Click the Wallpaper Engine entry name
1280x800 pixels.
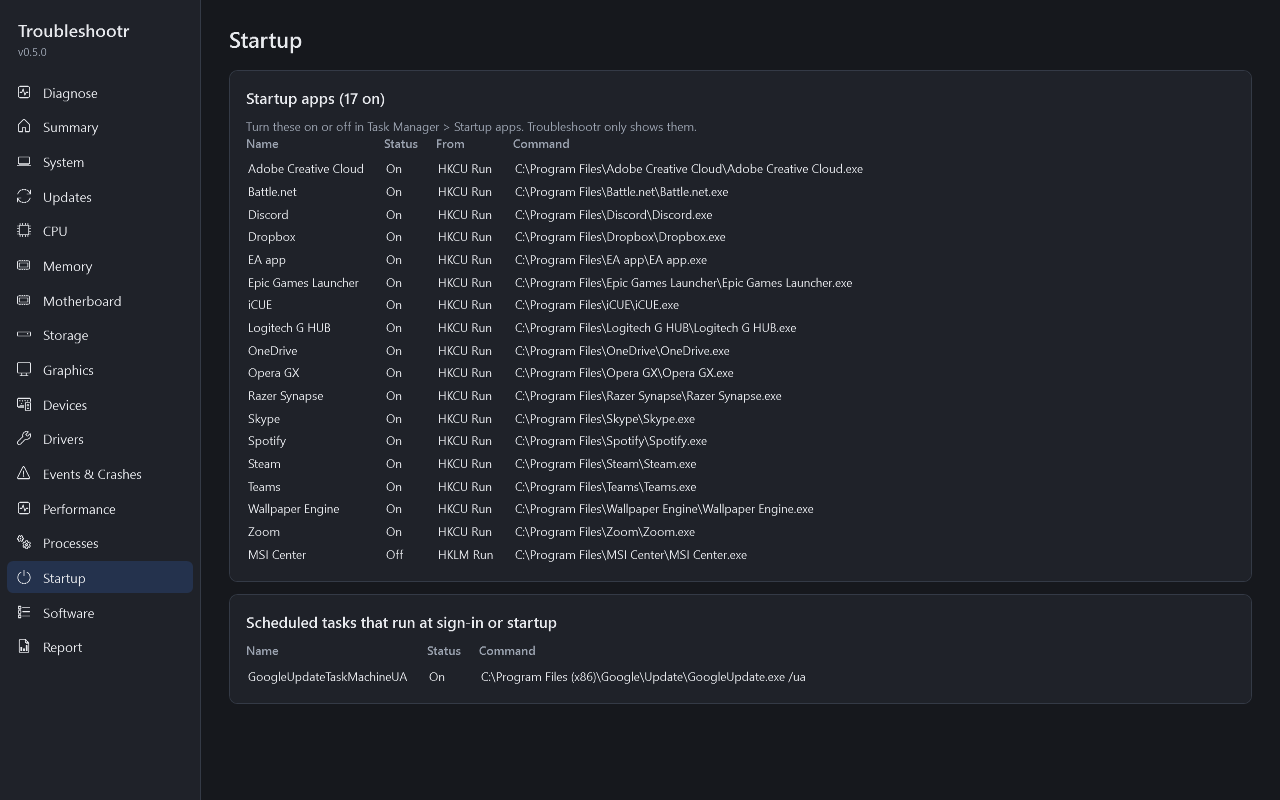294,509
